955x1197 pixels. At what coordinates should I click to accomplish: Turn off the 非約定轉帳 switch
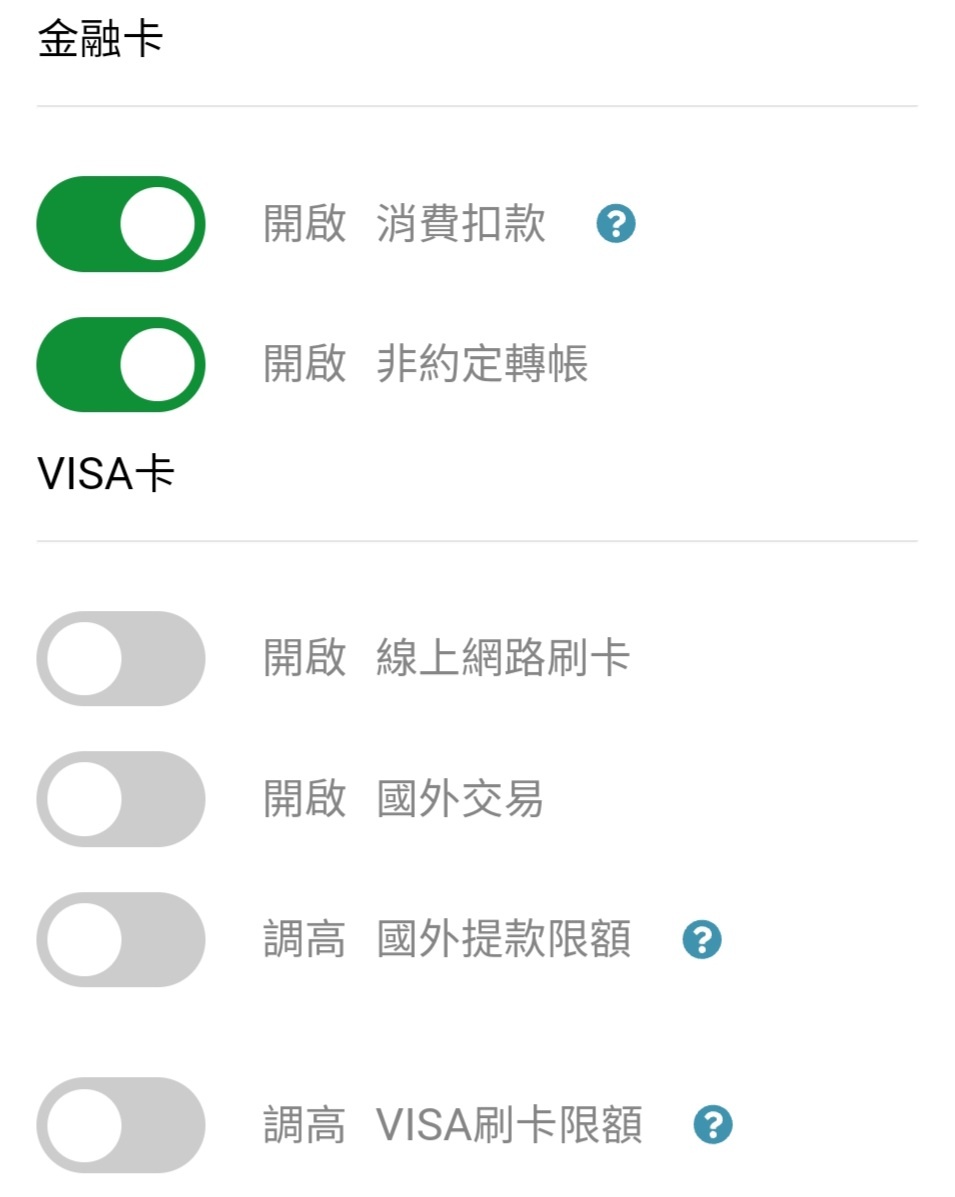pyautogui.click(x=121, y=365)
